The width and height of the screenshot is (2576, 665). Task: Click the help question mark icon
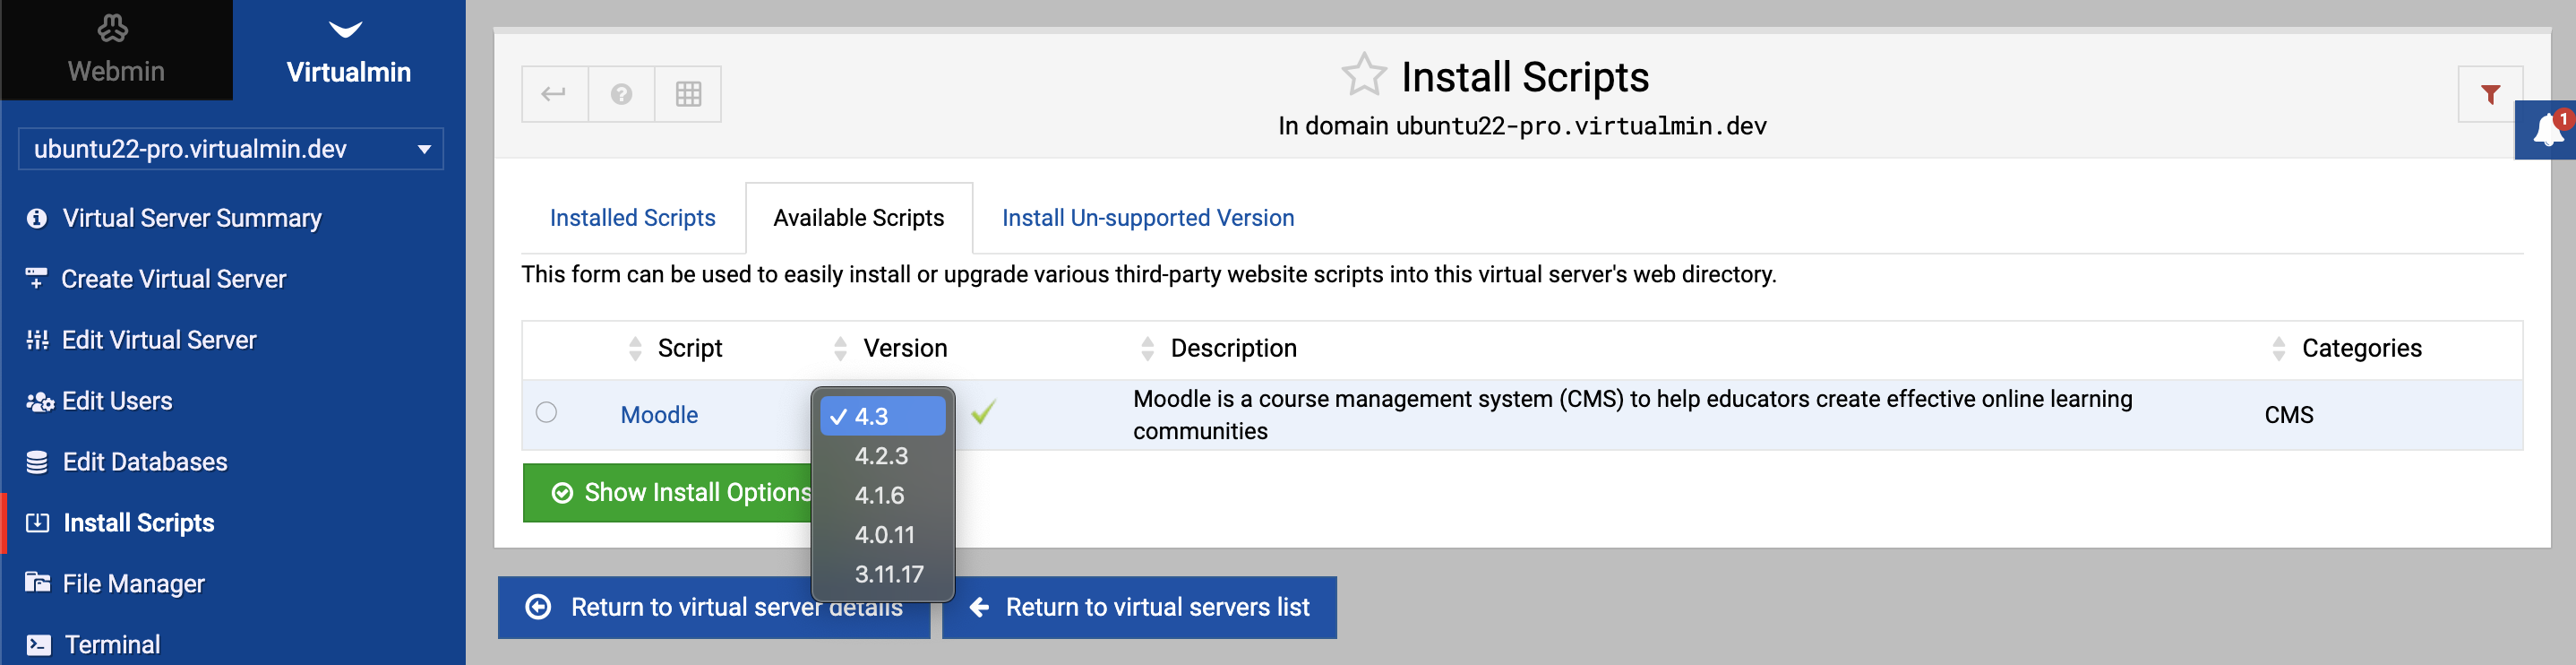point(621,94)
